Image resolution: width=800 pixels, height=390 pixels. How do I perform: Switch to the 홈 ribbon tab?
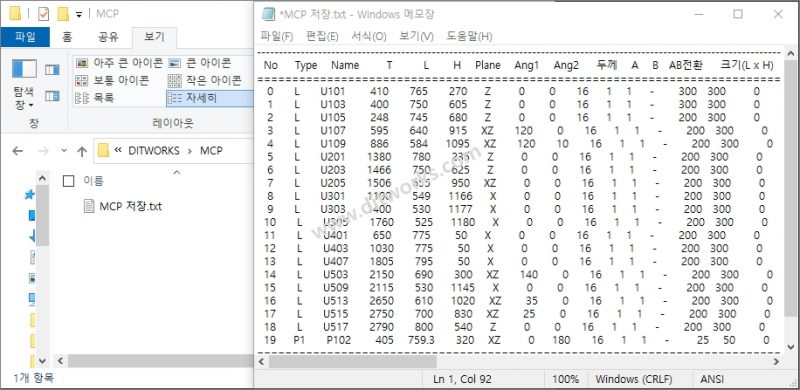coord(67,37)
